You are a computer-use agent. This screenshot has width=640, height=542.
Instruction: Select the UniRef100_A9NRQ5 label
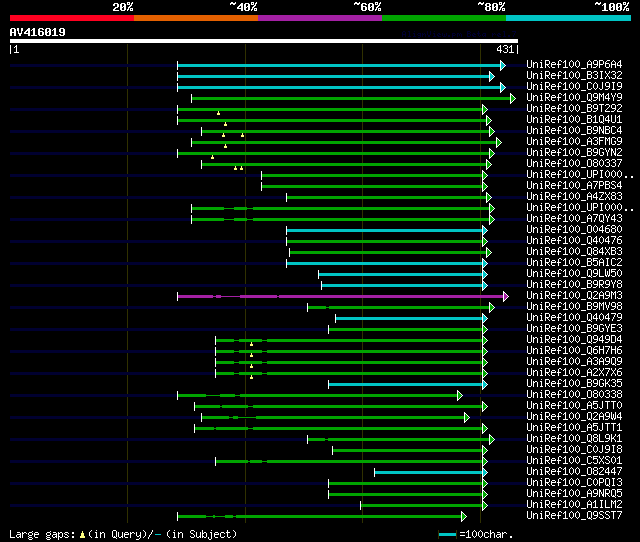574,494
